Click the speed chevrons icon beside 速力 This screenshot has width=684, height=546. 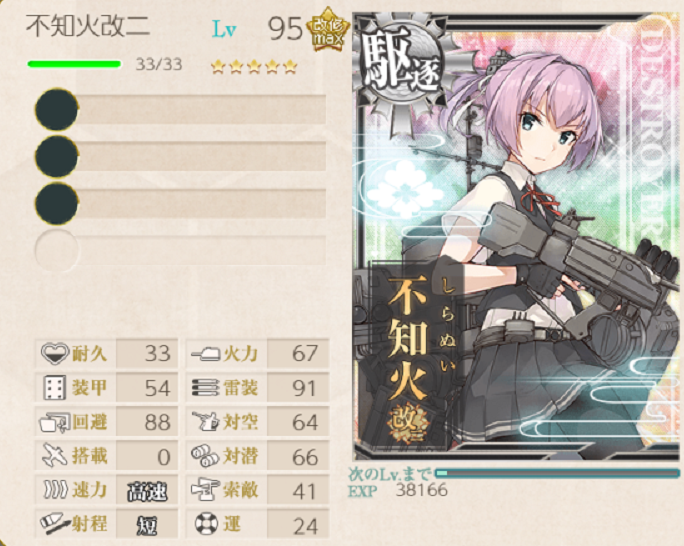(x=56, y=490)
